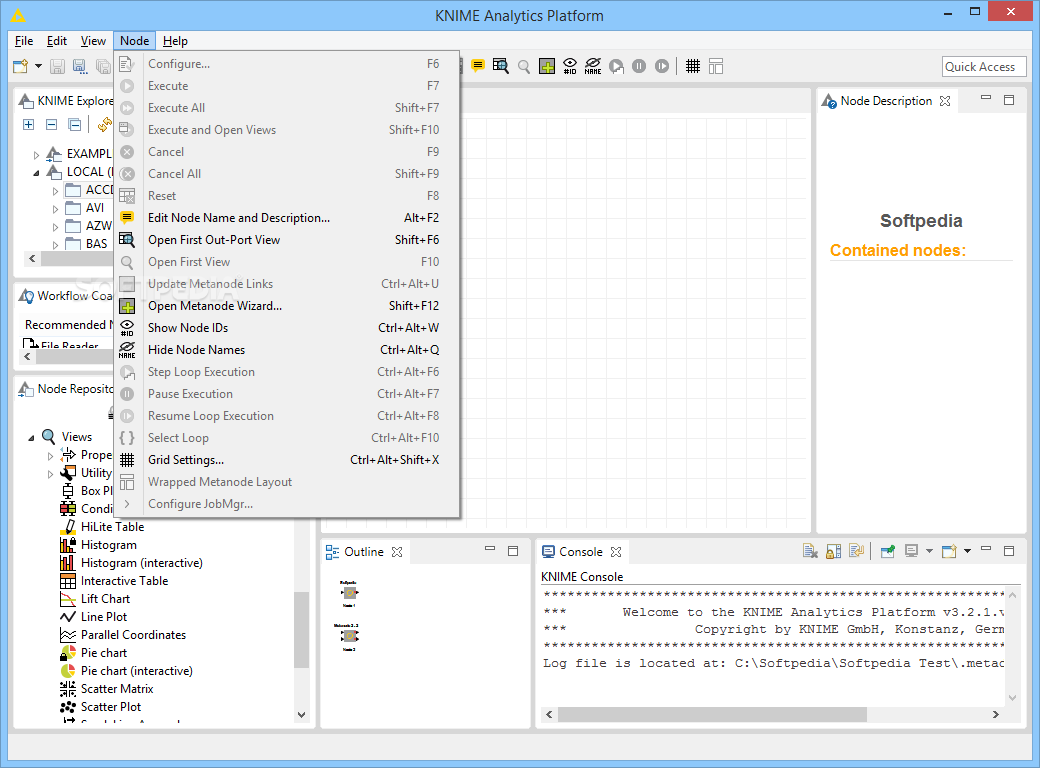Select Grid Settings menu entry

coord(287,460)
